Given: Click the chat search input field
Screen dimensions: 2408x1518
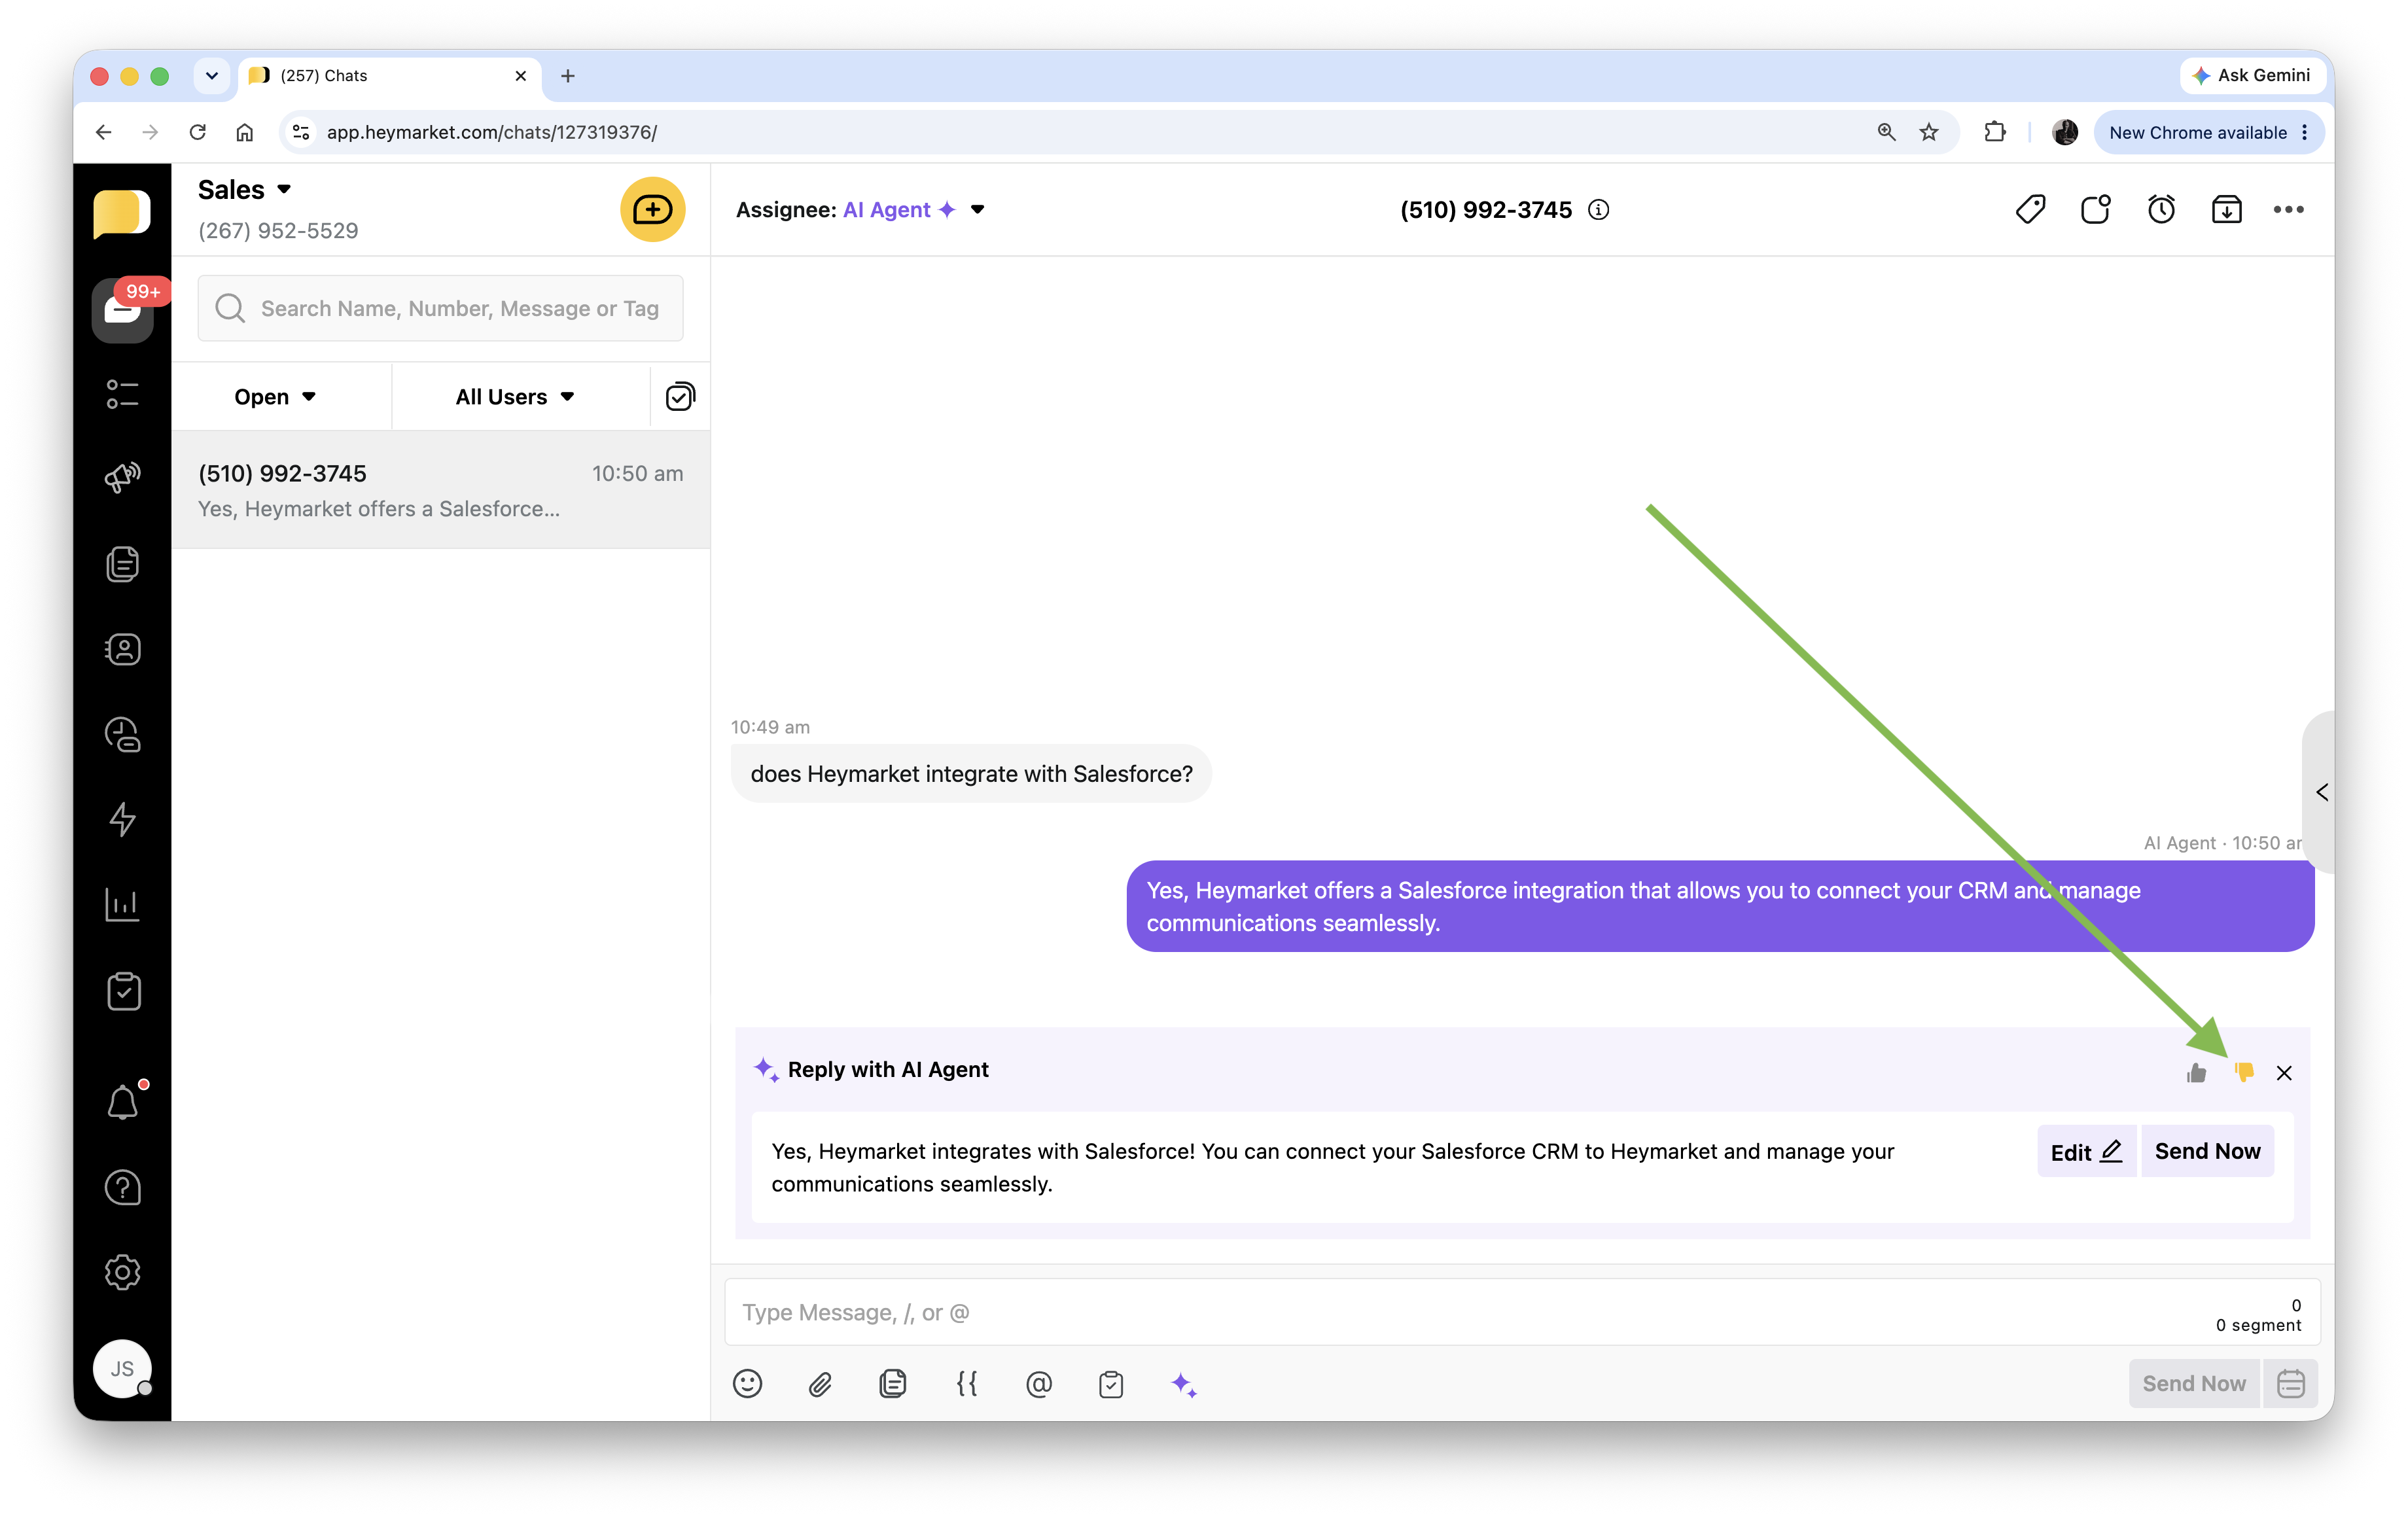Looking at the screenshot, I should [459, 309].
